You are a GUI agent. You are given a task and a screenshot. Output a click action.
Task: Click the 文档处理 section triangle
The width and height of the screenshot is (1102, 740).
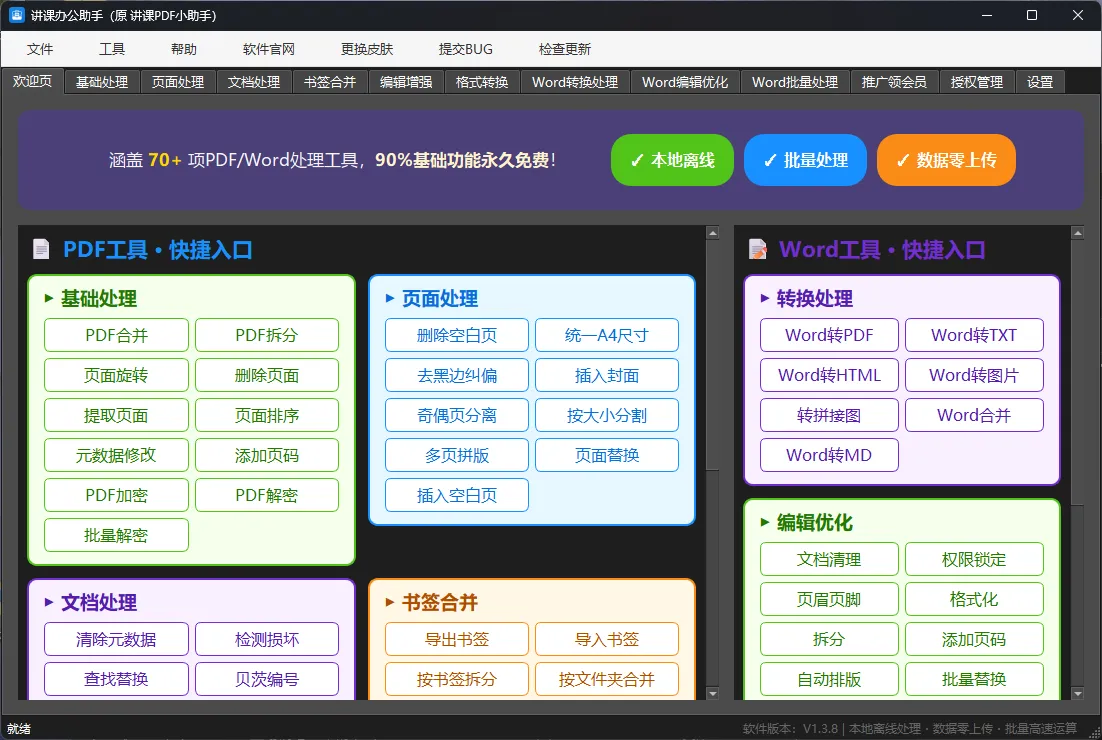point(48,602)
